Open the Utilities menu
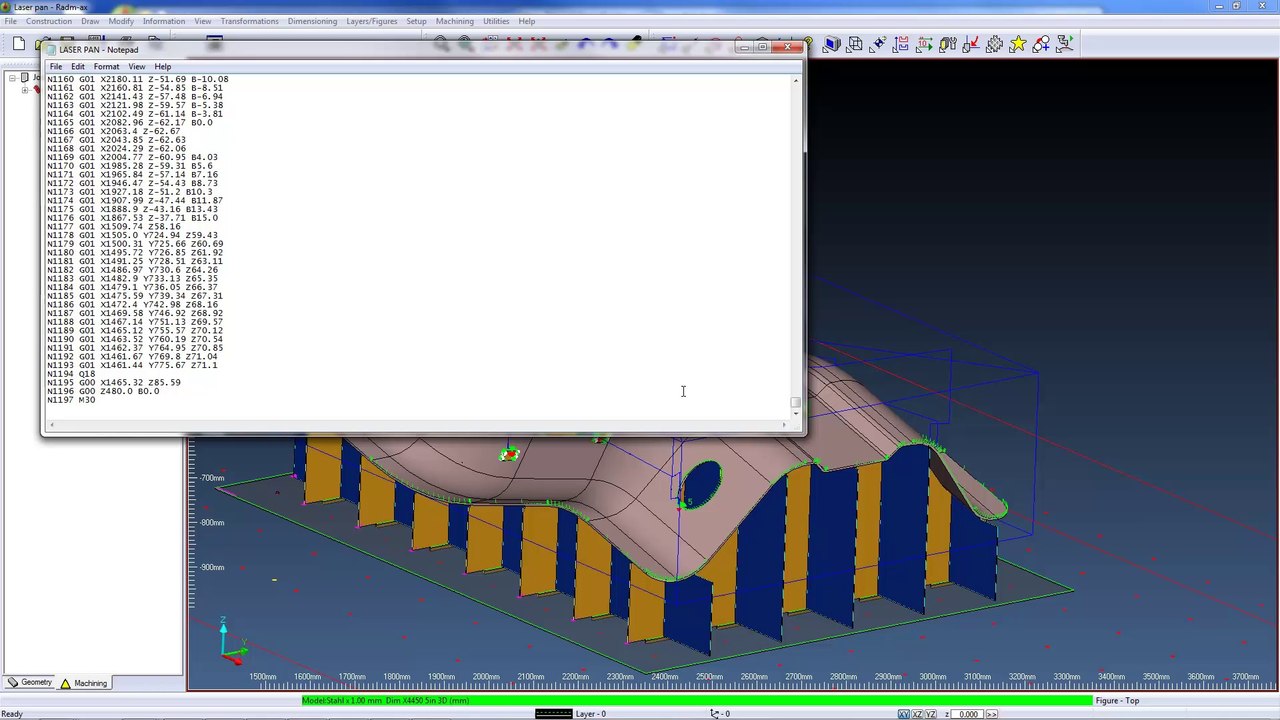 tap(496, 21)
